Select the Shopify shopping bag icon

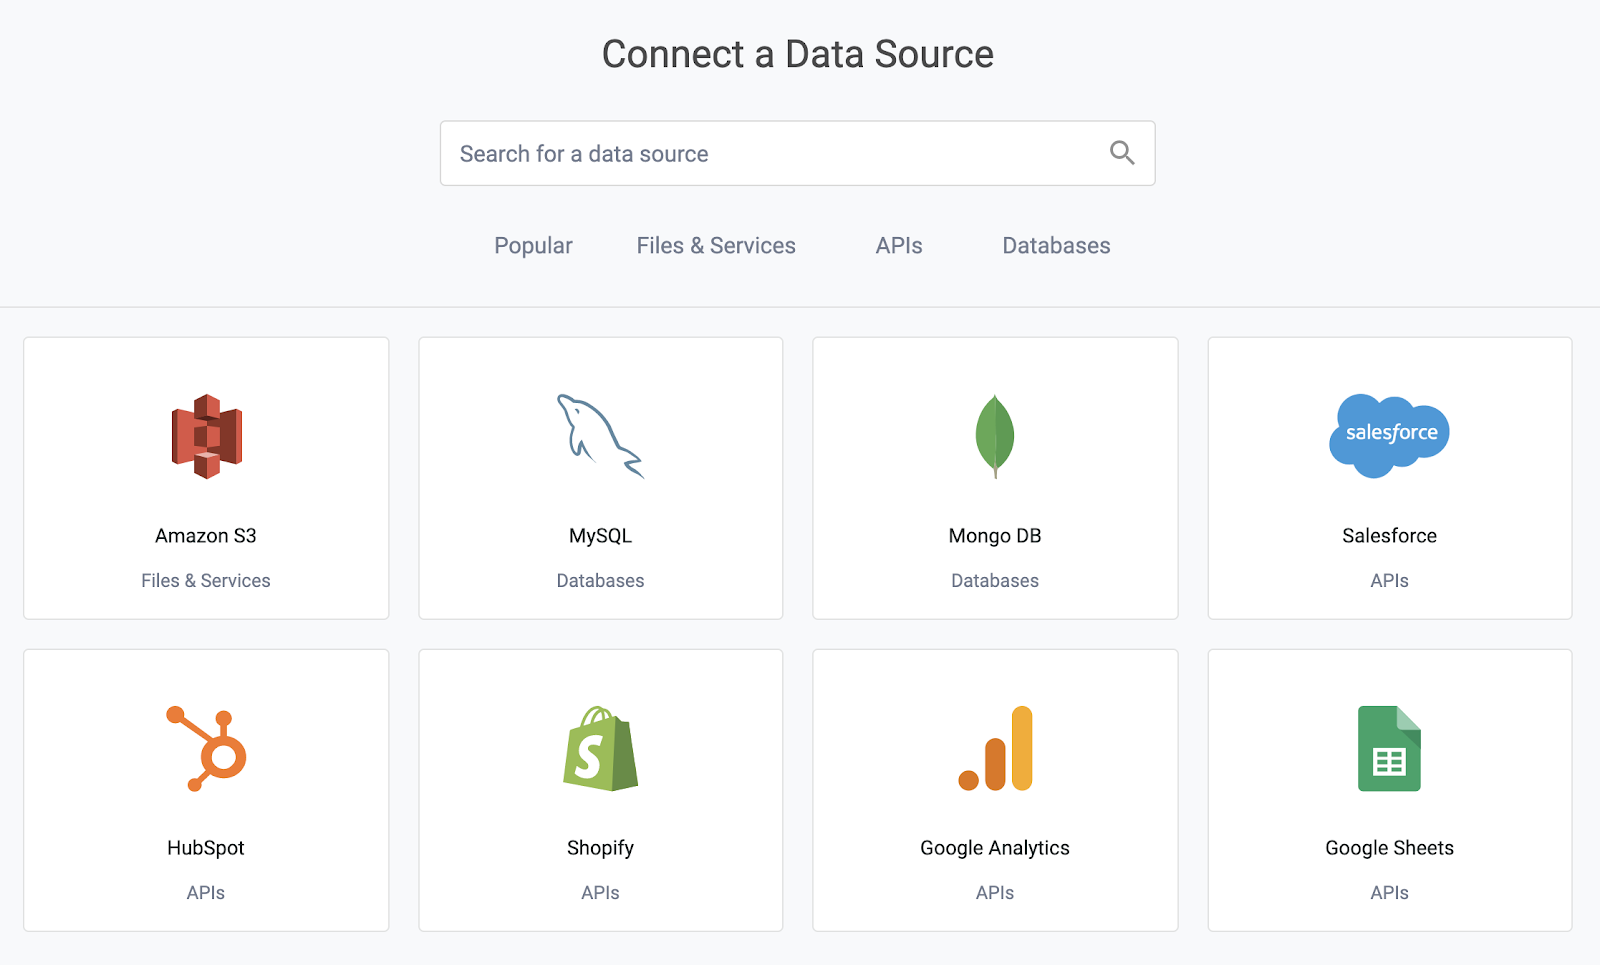coord(600,749)
